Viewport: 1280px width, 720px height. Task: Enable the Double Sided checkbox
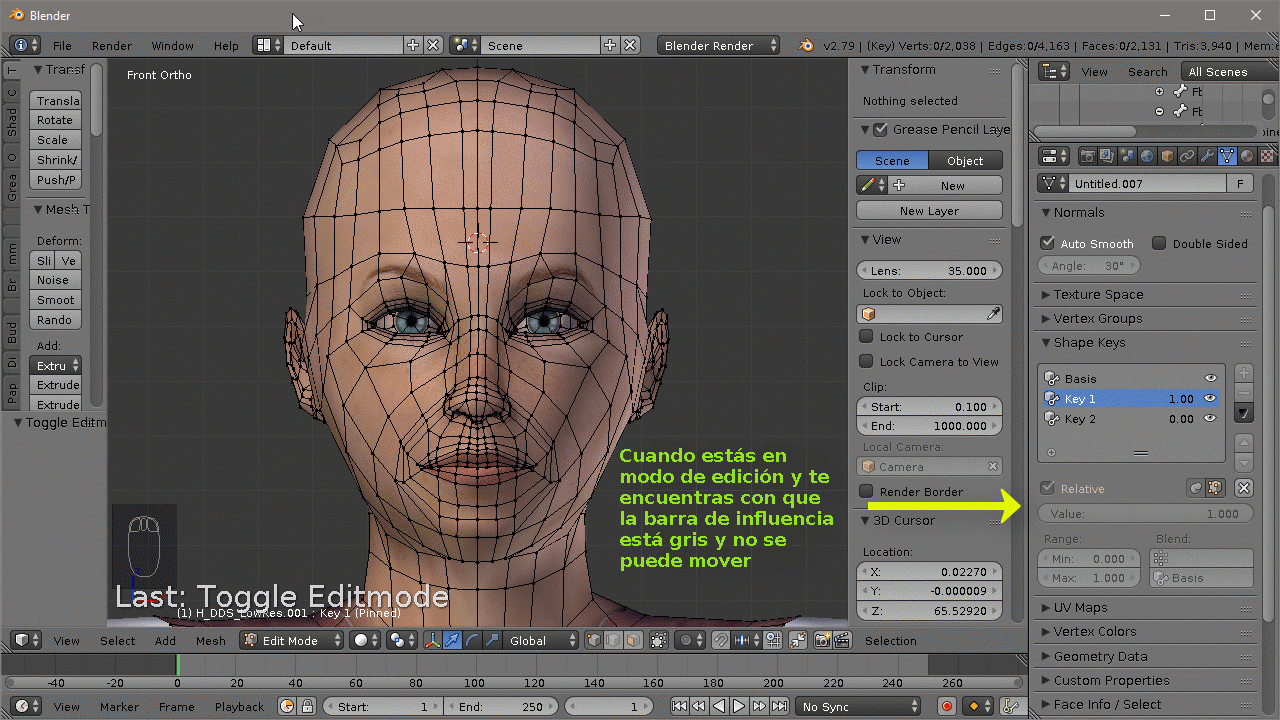pos(1159,243)
